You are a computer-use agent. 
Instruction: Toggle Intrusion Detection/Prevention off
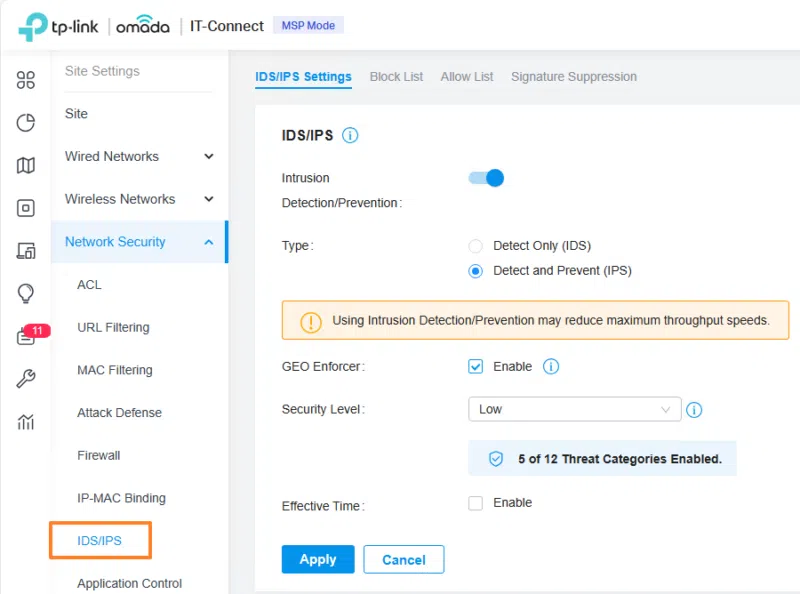[x=485, y=177]
